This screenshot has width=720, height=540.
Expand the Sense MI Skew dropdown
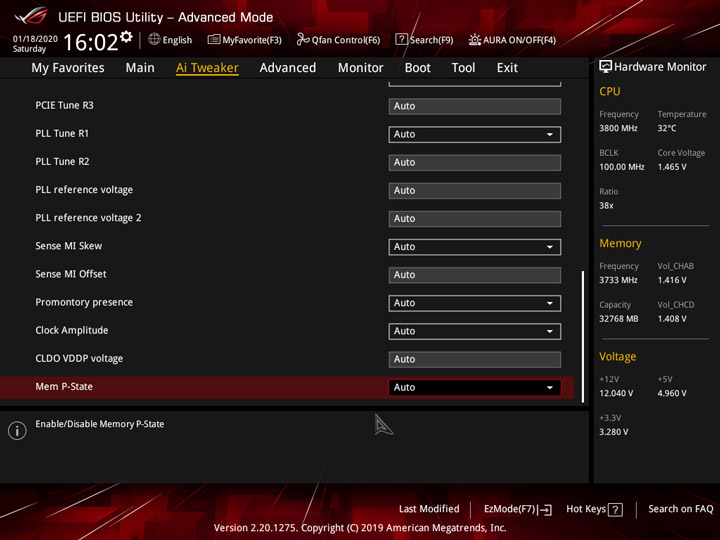pyautogui.click(x=474, y=247)
